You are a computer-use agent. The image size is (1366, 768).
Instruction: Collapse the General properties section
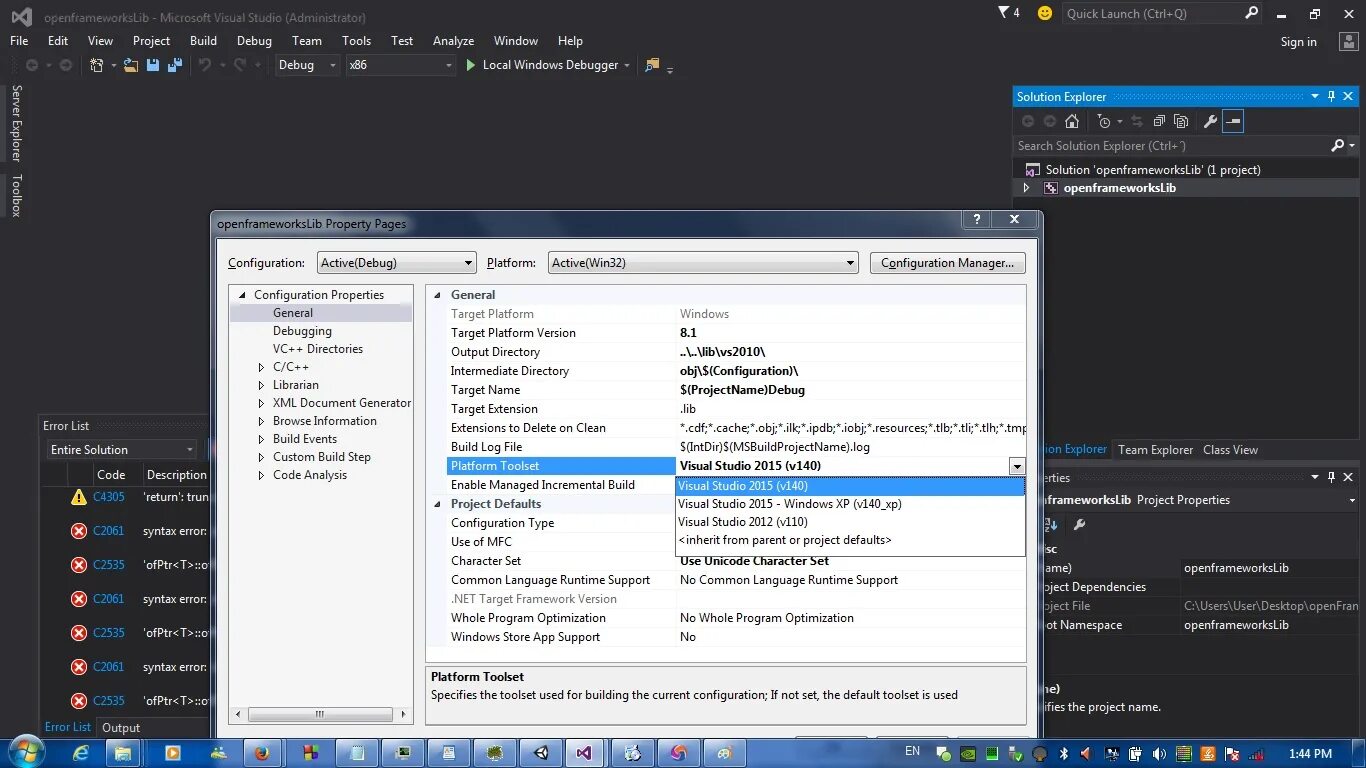437,295
